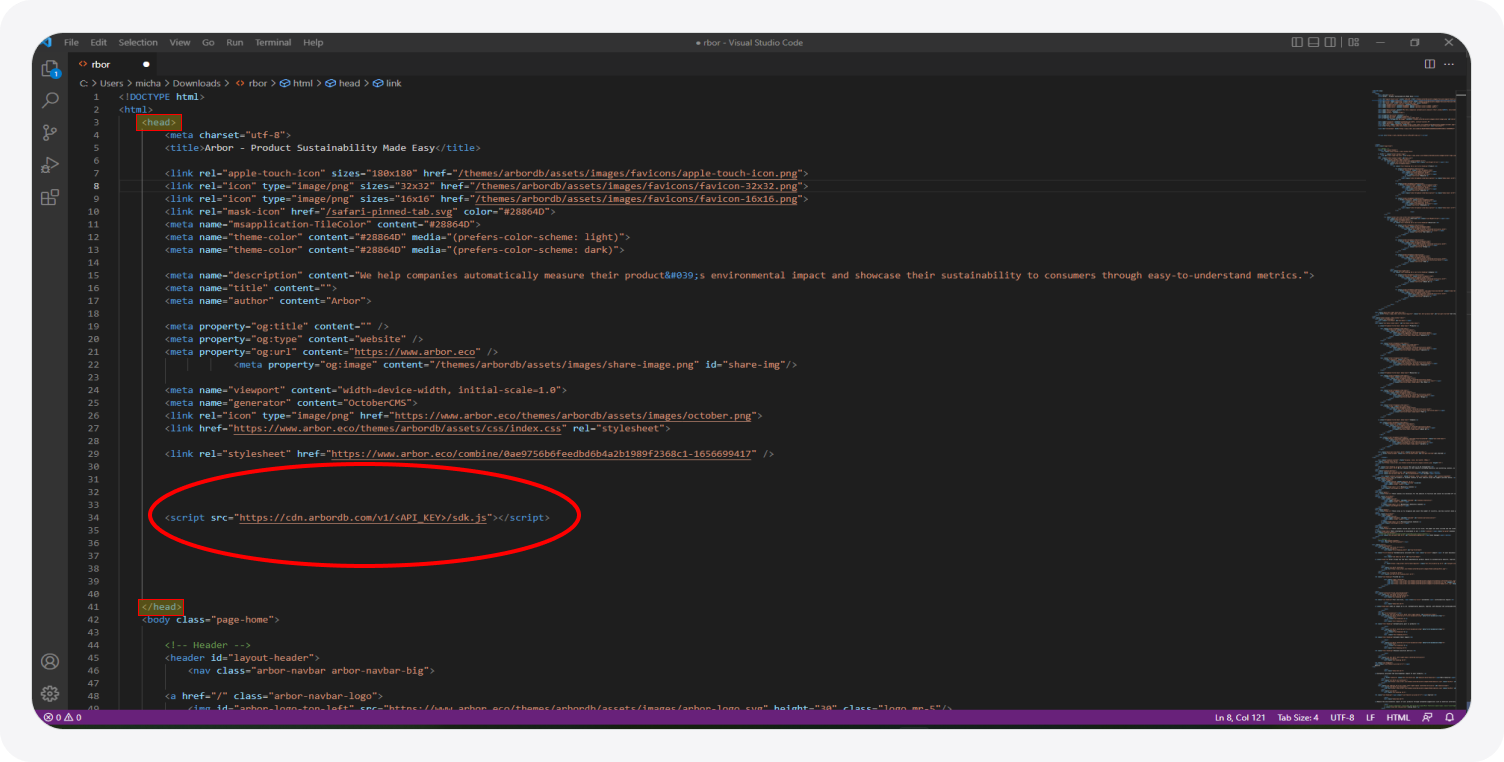1504x762 pixels.
Task: Click Downloads in the breadcrumb path
Action: [196, 83]
